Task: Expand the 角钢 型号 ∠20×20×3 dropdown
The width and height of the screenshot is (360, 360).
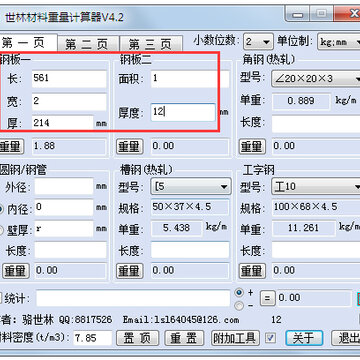Action: 316,79
